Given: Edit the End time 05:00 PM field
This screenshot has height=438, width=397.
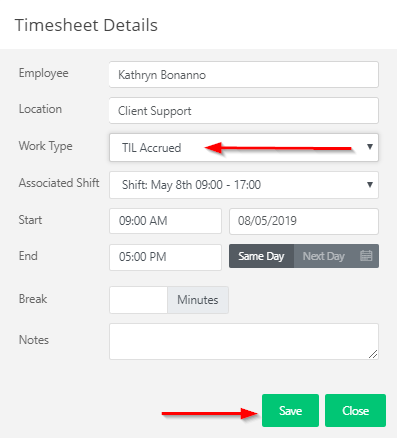Looking at the screenshot, I should click(165, 257).
